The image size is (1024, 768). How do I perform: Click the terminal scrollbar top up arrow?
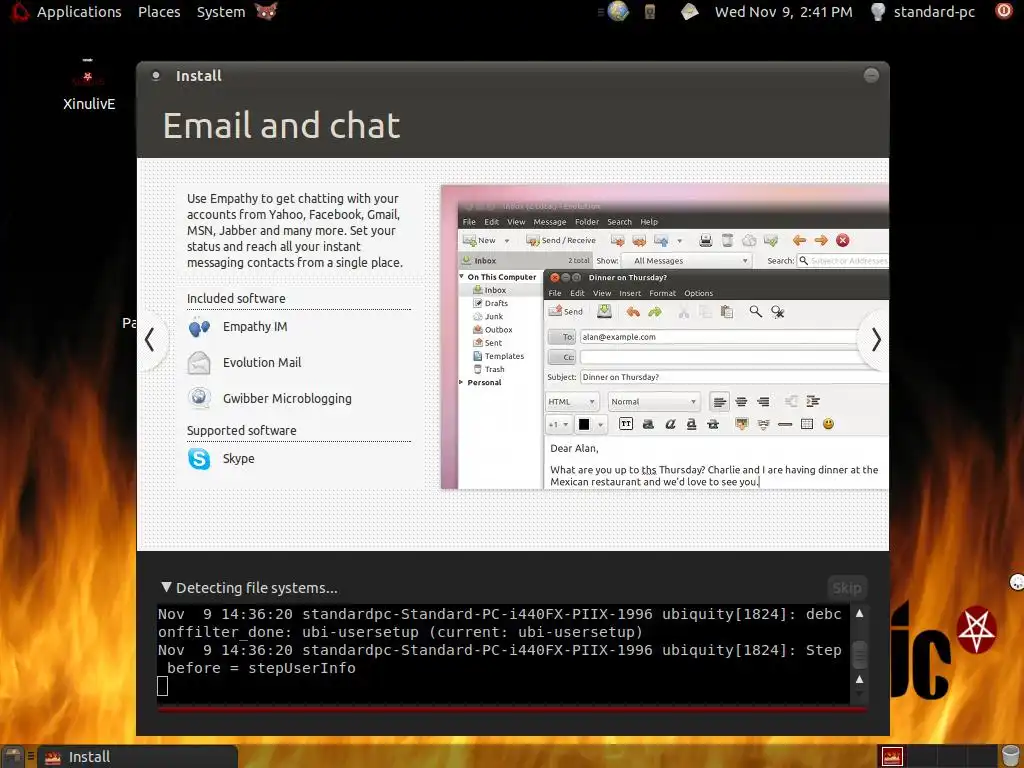pos(859,614)
